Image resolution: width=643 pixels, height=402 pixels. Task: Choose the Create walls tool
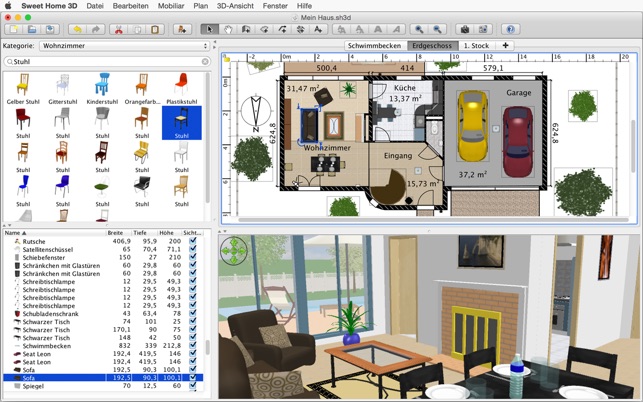(246, 30)
